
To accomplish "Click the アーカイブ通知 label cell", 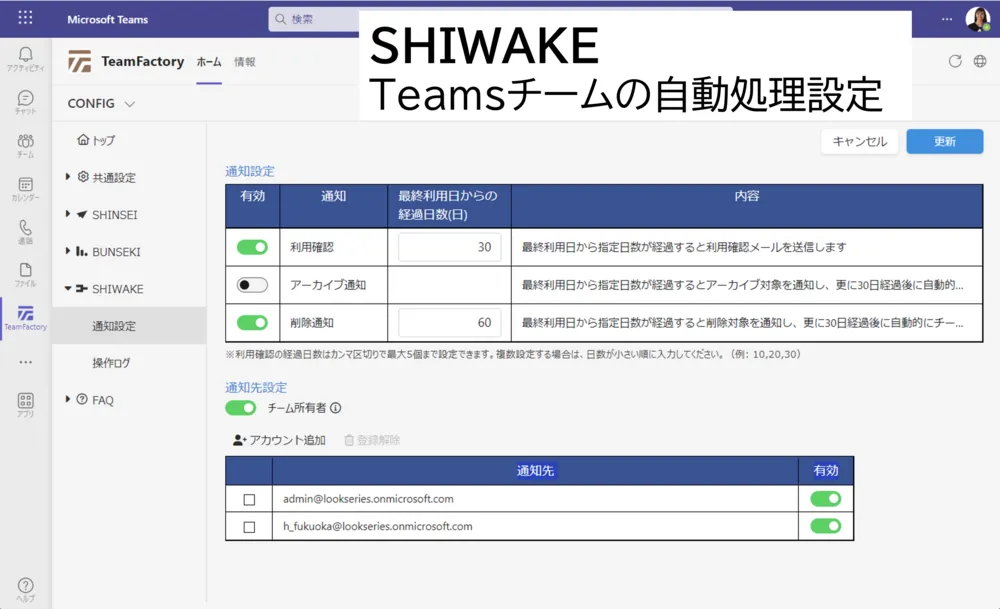I will click(x=334, y=284).
